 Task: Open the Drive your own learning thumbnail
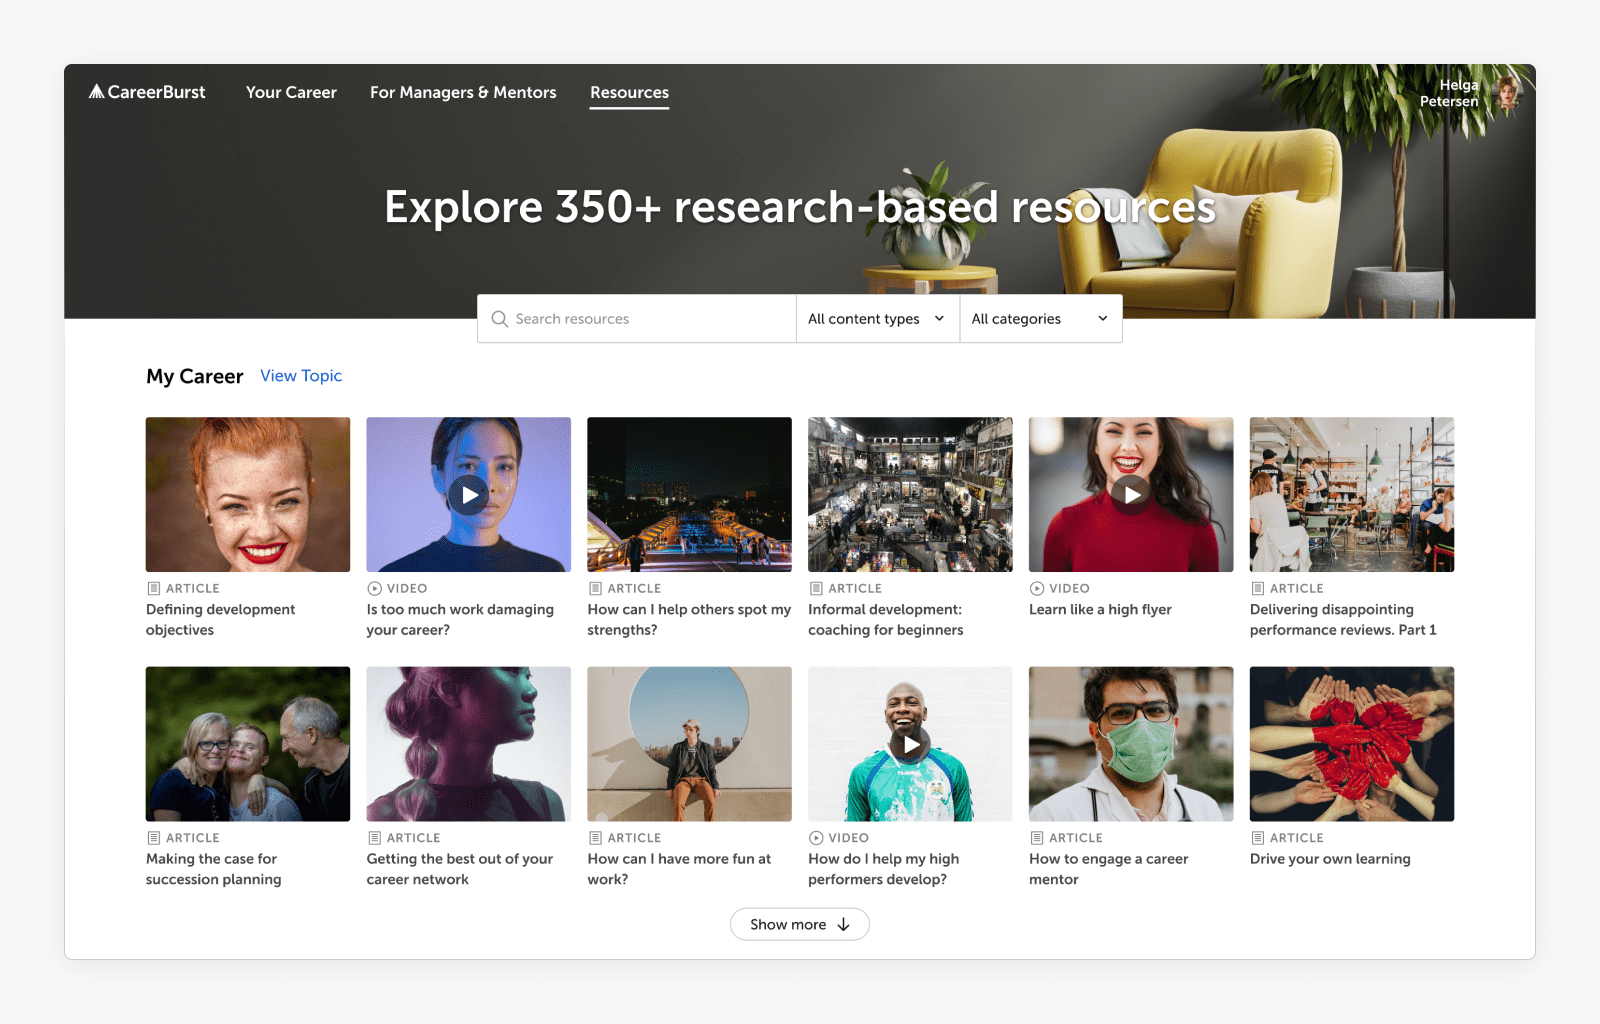tap(1352, 744)
